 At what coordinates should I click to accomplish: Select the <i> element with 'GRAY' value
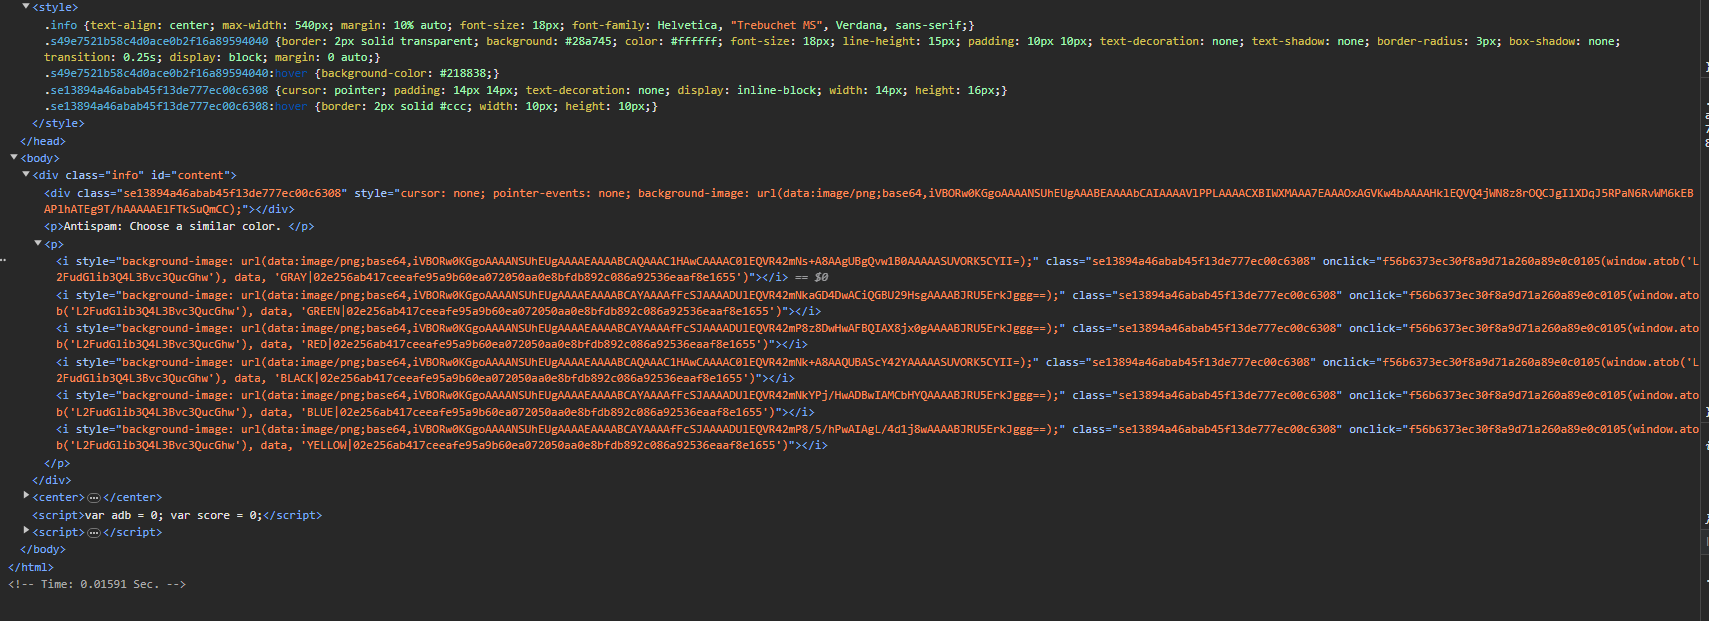pos(877,269)
